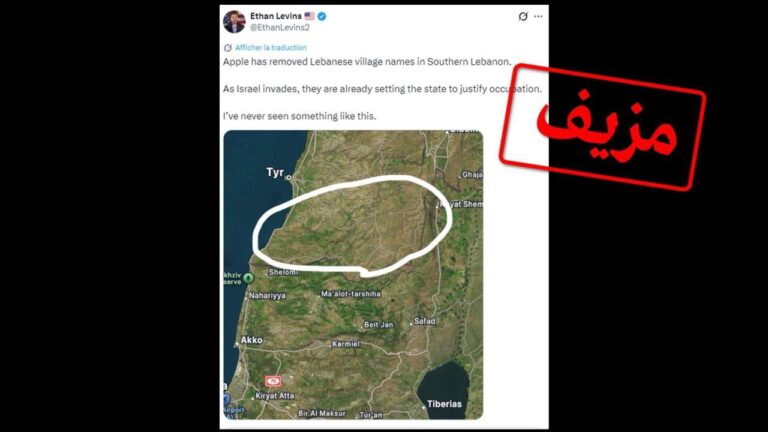Click the Akko city label

(251, 340)
